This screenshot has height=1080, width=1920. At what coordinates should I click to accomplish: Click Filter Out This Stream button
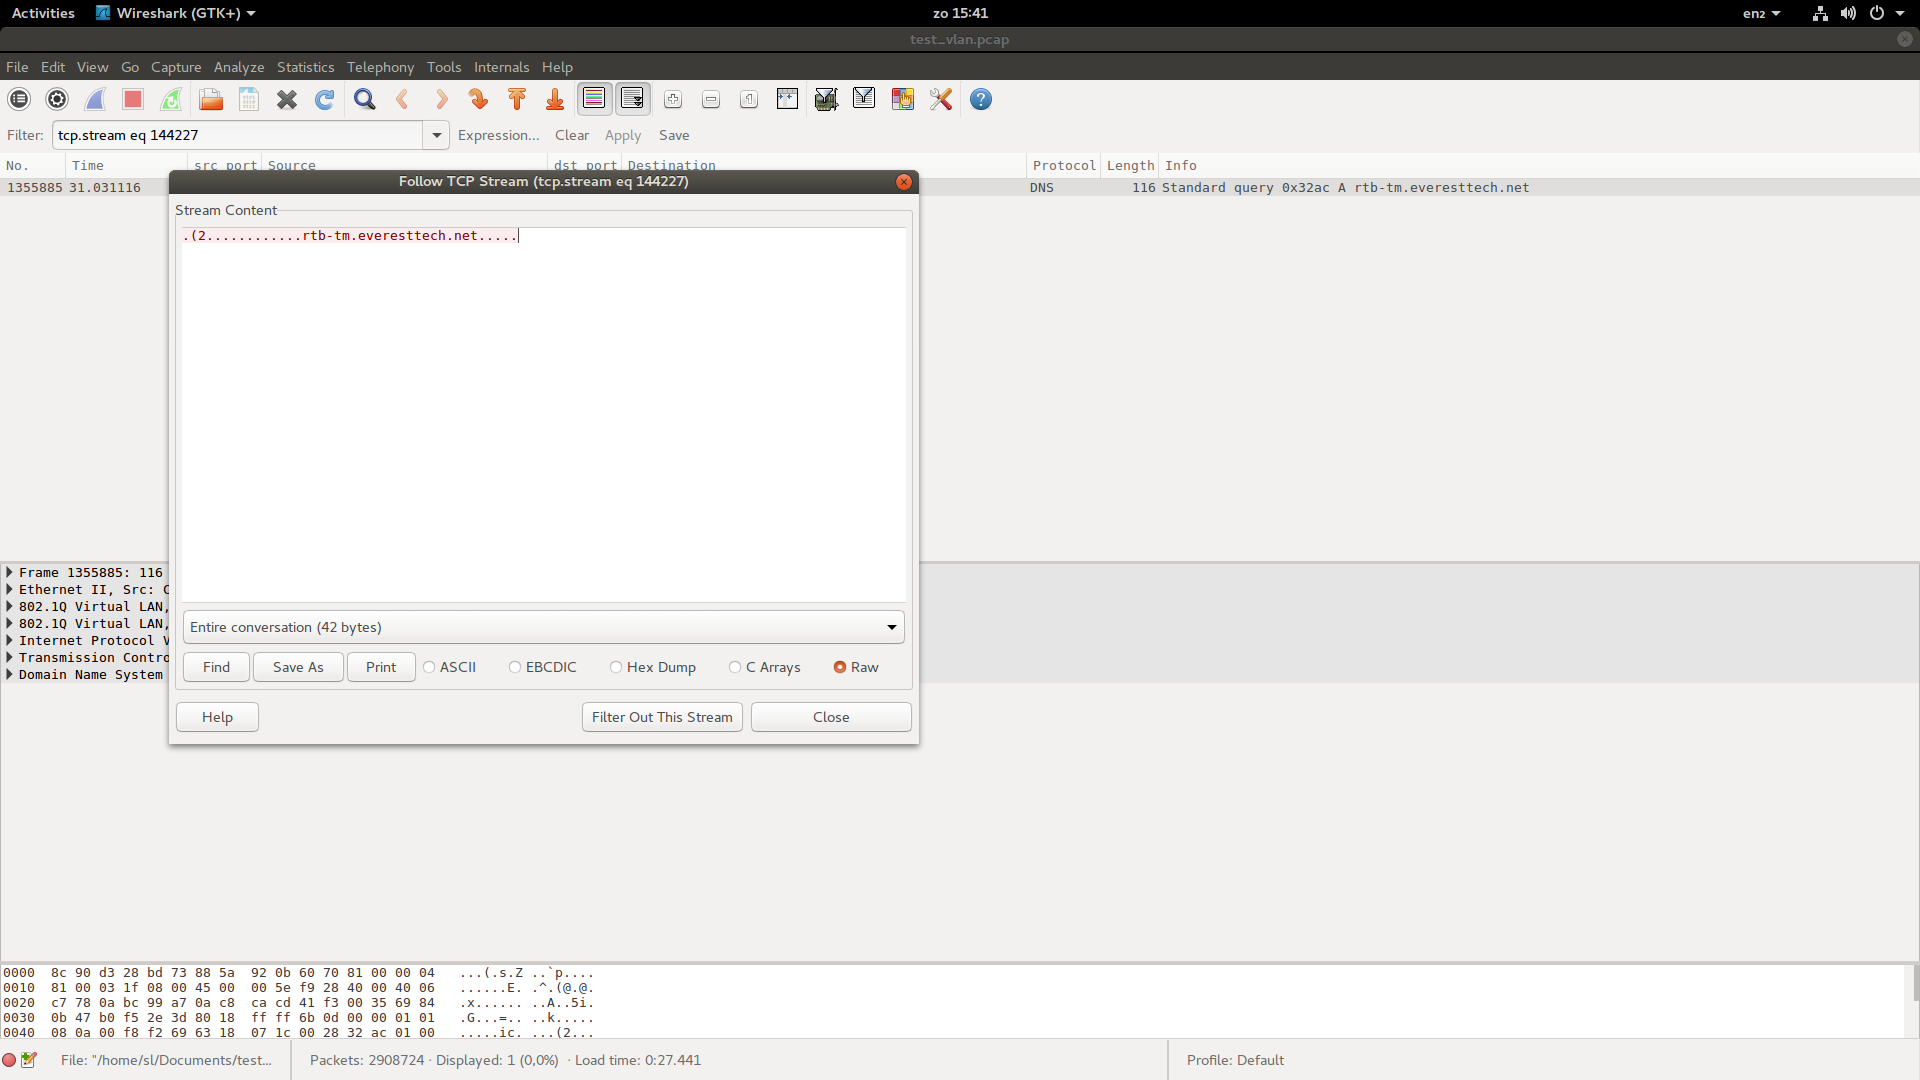(x=662, y=717)
